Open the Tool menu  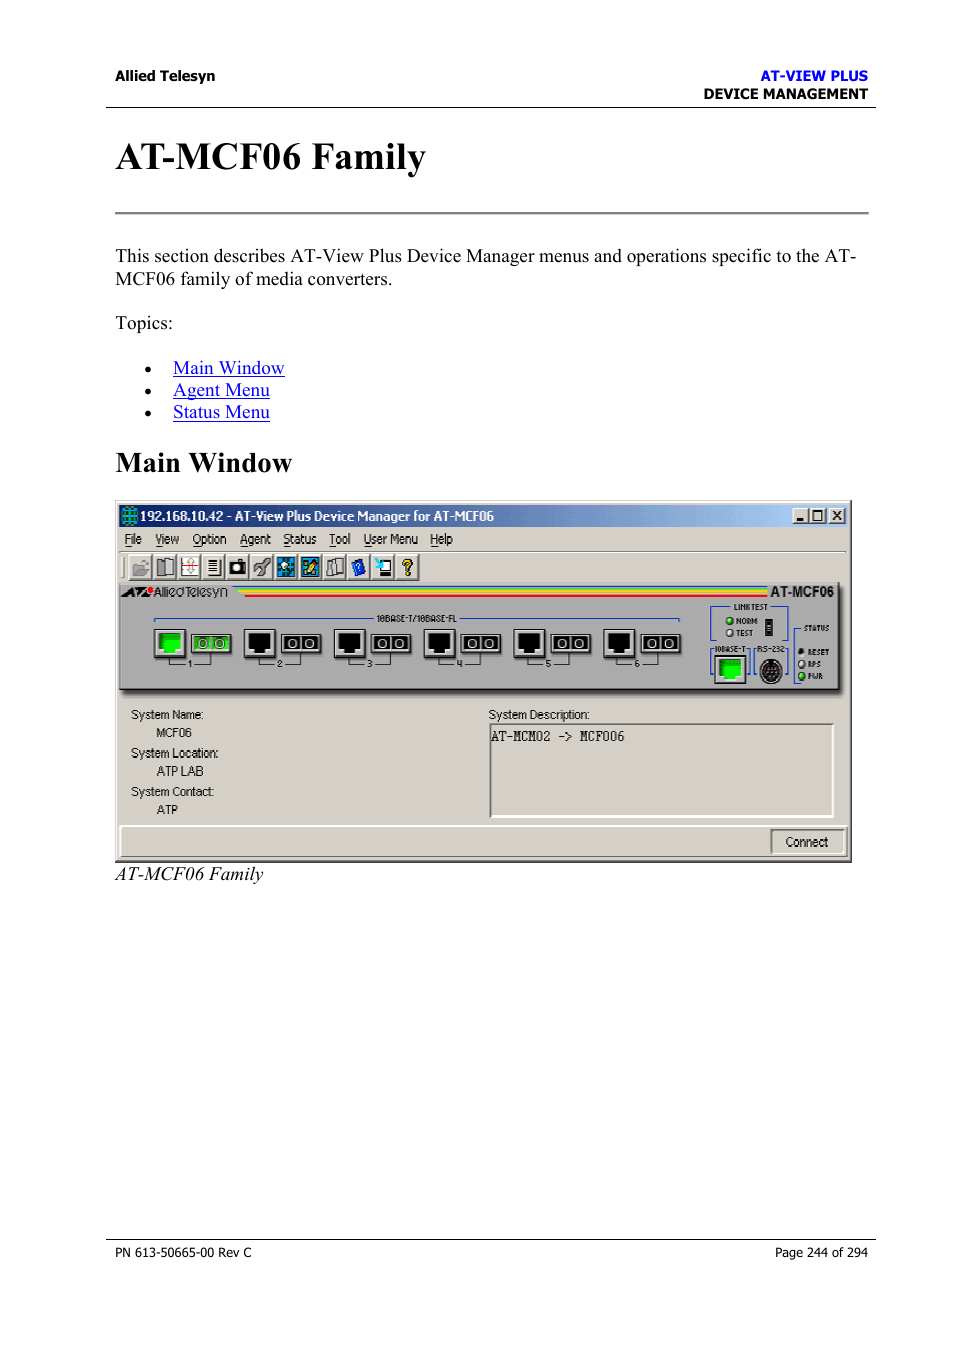pyautogui.click(x=340, y=539)
